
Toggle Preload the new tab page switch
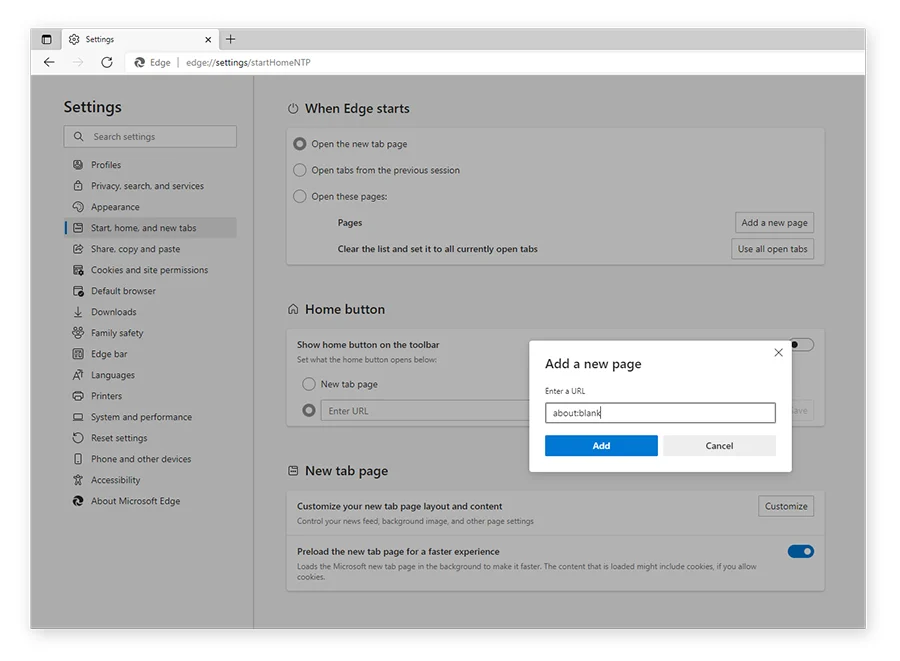click(x=801, y=551)
